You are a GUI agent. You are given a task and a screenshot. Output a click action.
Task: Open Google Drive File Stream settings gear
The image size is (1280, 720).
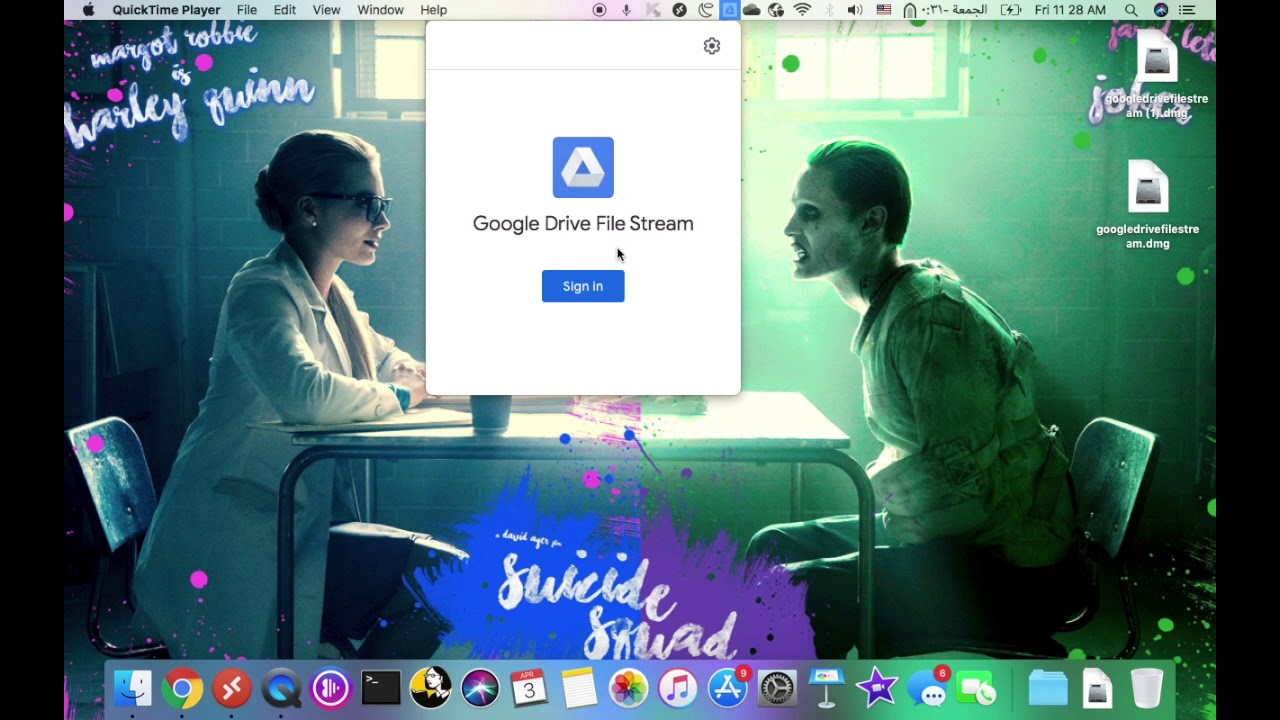pyautogui.click(x=712, y=46)
